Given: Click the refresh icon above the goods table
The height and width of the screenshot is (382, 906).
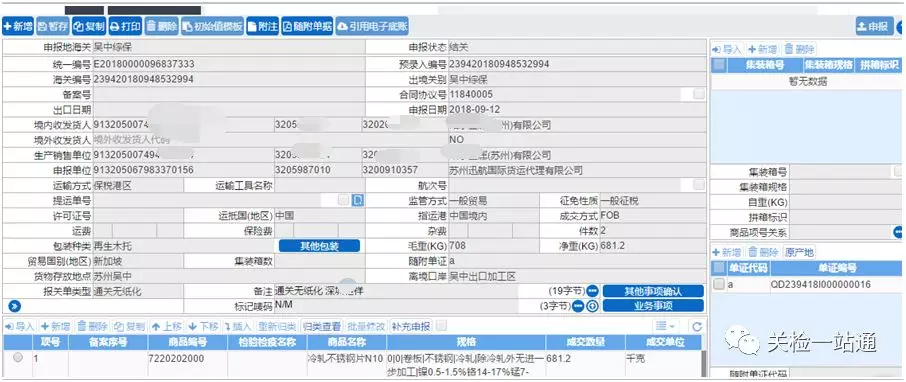Looking at the screenshot, I should [x=697, y=327].
